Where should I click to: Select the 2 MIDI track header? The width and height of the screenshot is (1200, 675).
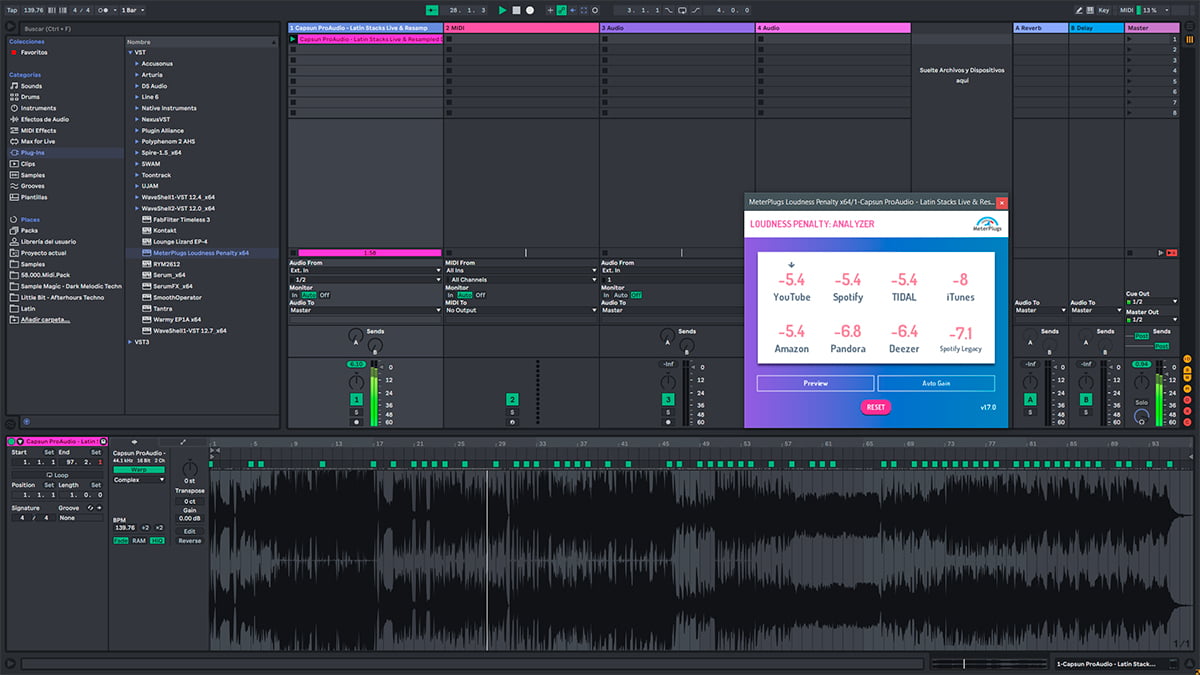[521, 28]
